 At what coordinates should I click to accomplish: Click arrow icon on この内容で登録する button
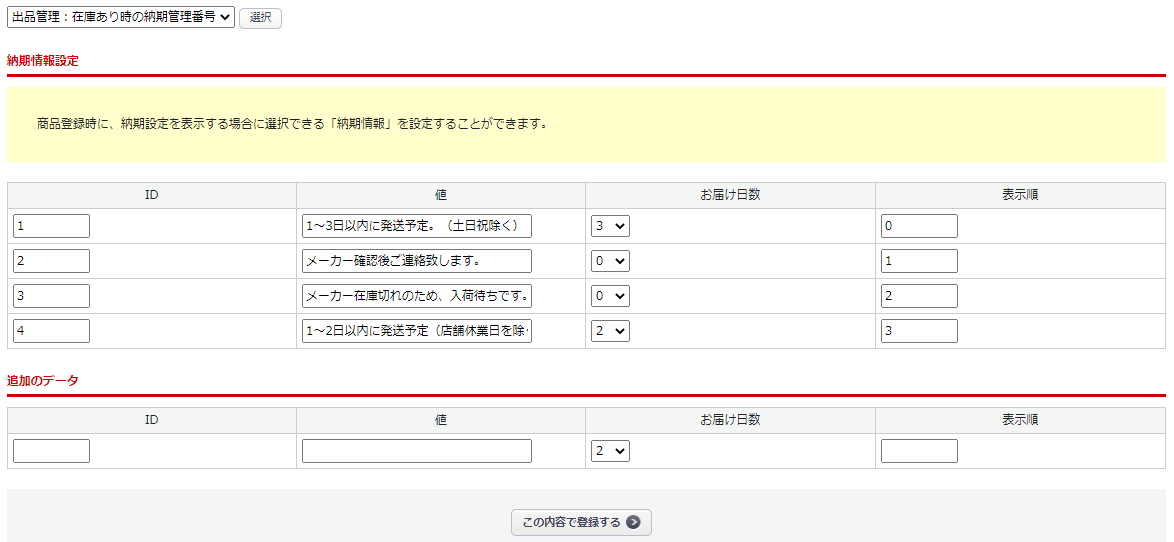click(x=633, y=523)
